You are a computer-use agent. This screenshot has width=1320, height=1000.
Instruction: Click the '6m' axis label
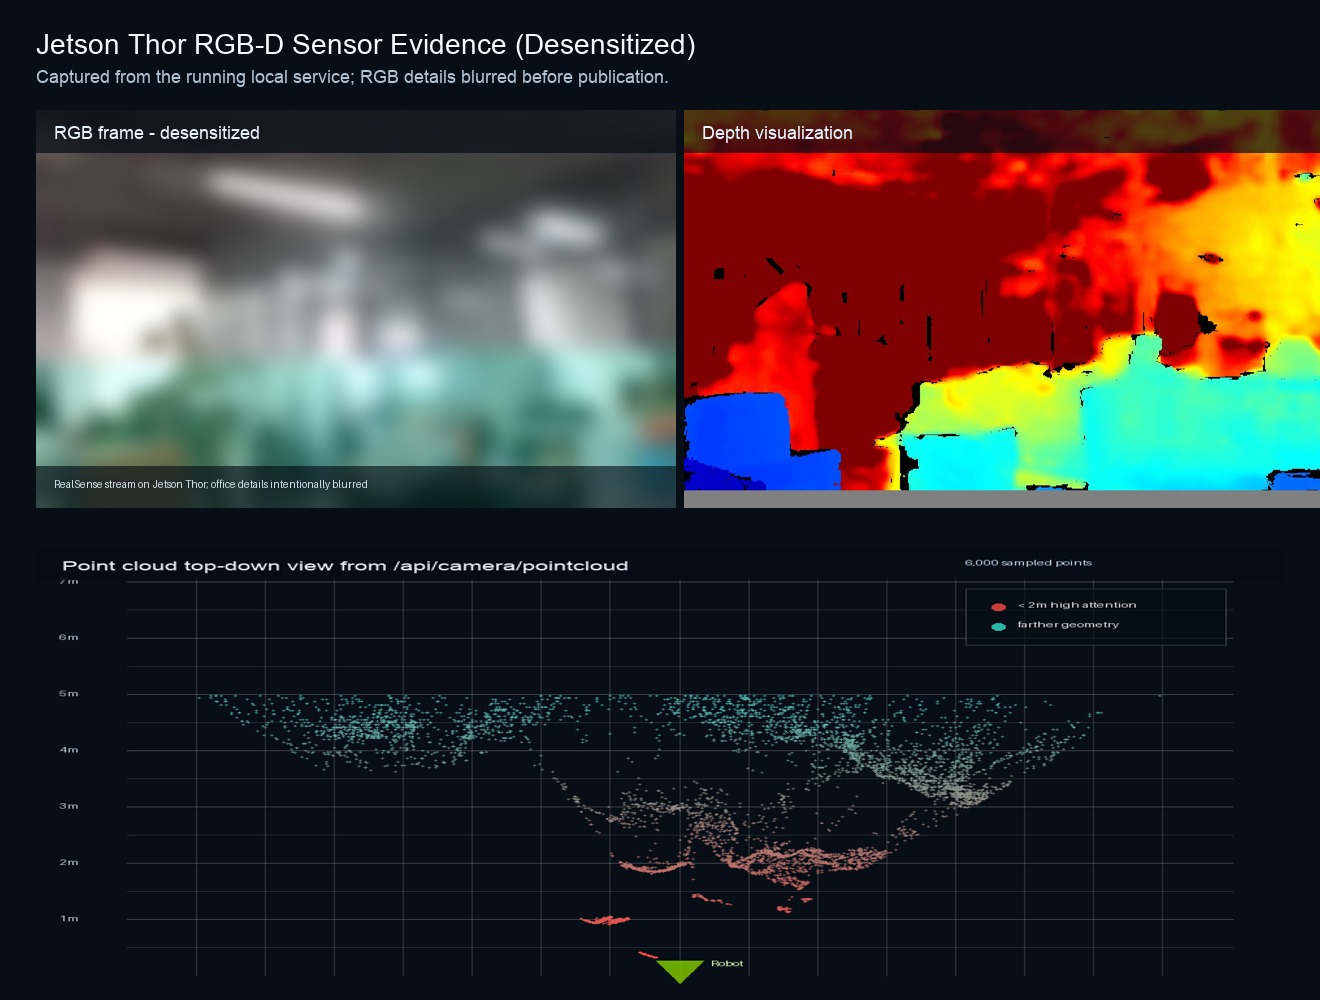pyautogui.click(x=68, y=637)
